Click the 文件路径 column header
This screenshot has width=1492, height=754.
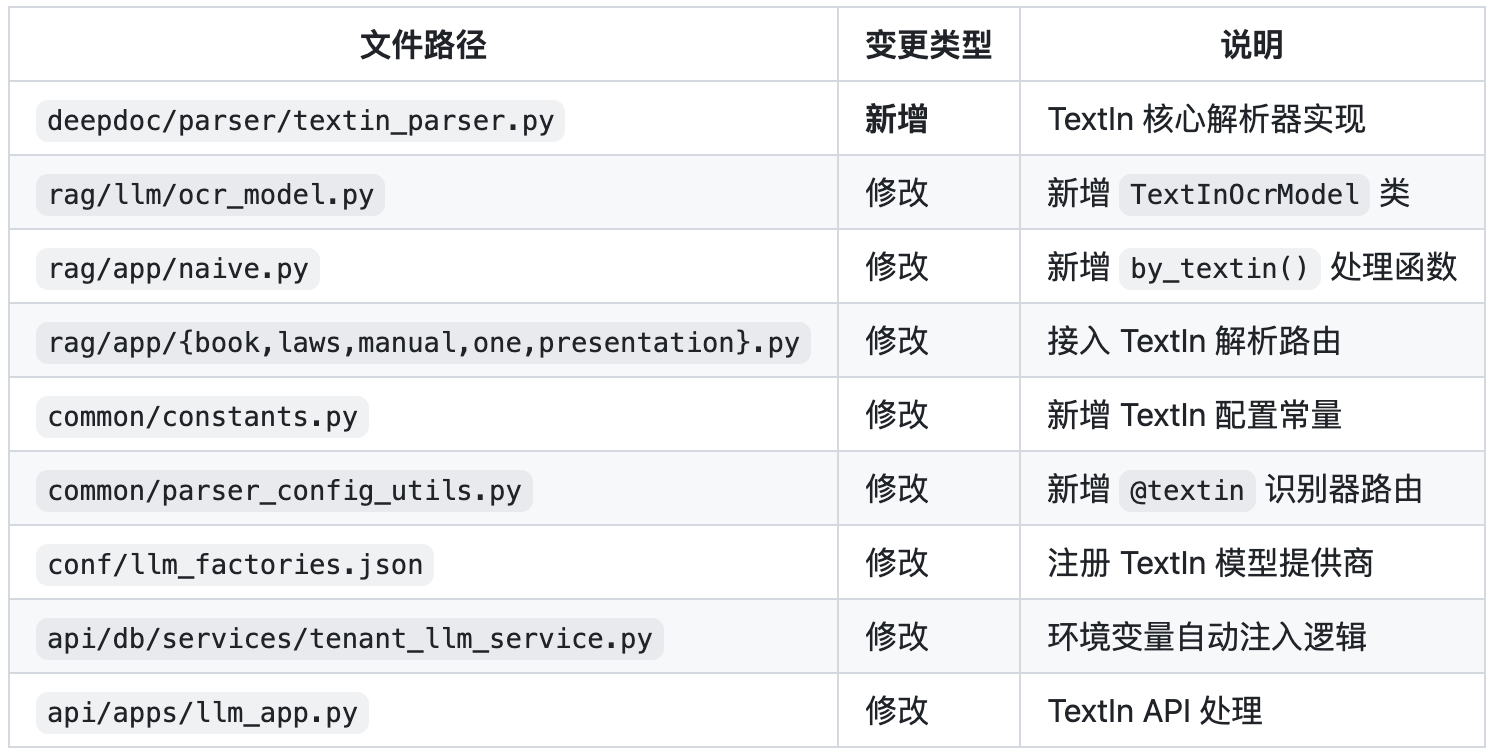(x=423, y=45)
